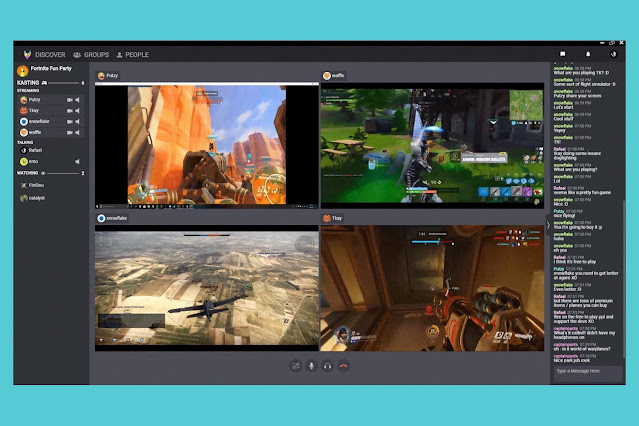This screenshot has width=639, height=426.
Task: Open the user profile avatar in the top bar
Action: [613, 54]
